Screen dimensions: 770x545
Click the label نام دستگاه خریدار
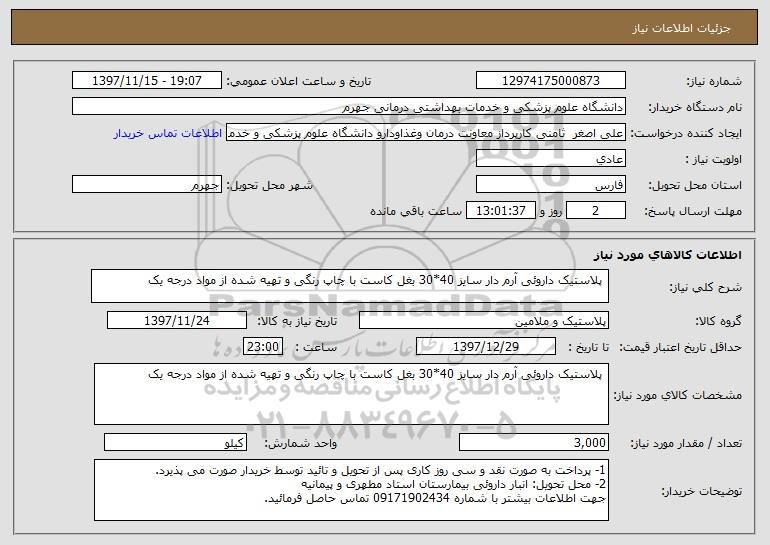pyautogui.click(x=695, y=107)
